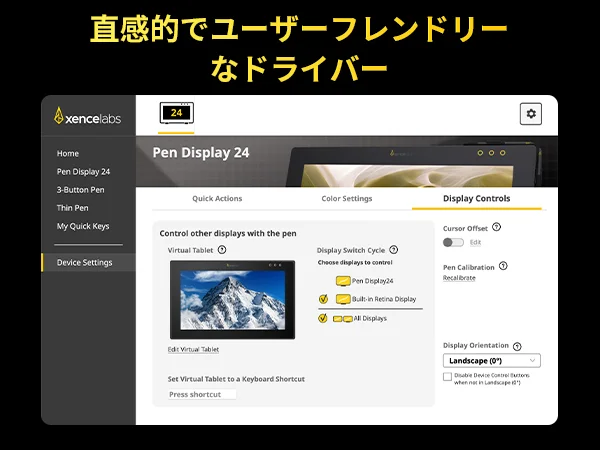Image resolution: width=600 pixels, height=450 pixels.
Task: Go to Home in the sidebar
Action: (68, 153)
